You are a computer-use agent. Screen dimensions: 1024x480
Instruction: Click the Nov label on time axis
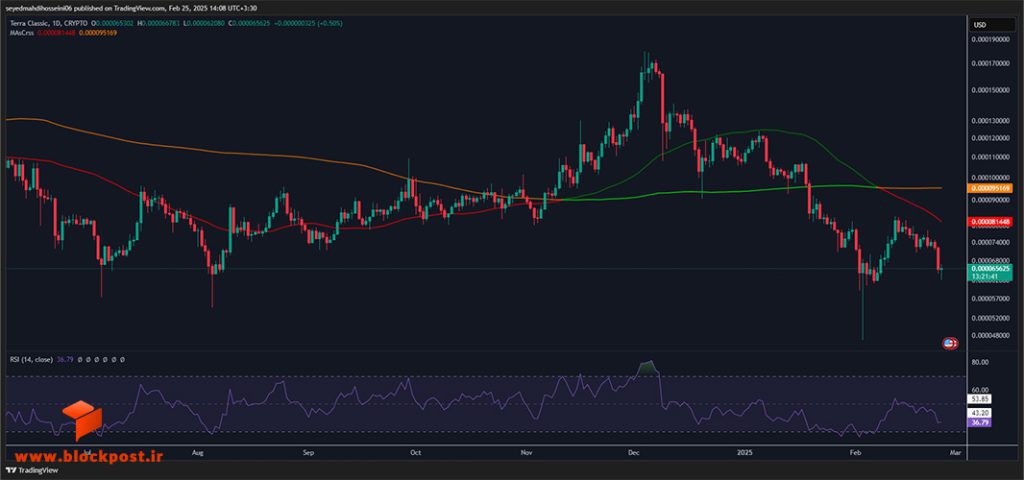coord(528,452)
